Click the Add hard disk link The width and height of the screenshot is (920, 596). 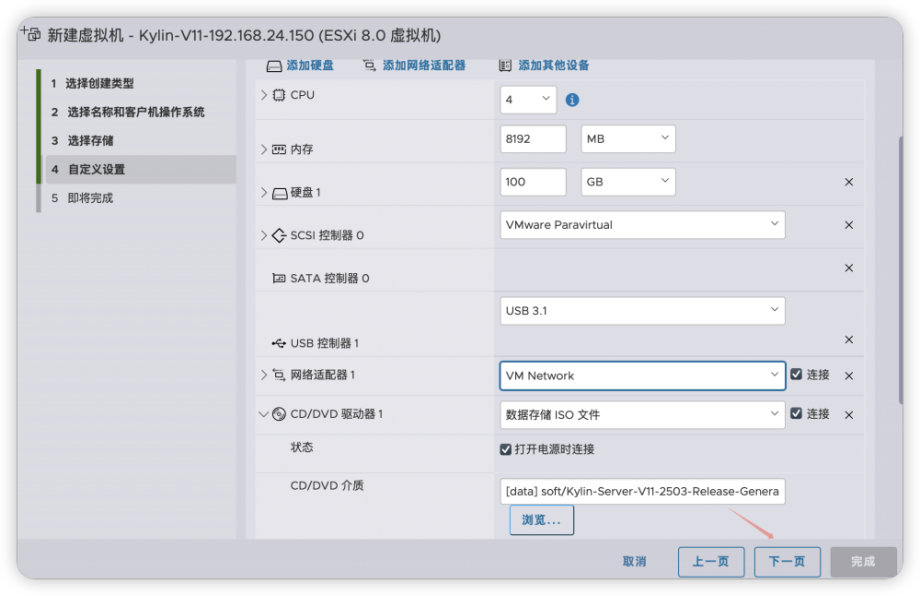[x=310, y=65]
